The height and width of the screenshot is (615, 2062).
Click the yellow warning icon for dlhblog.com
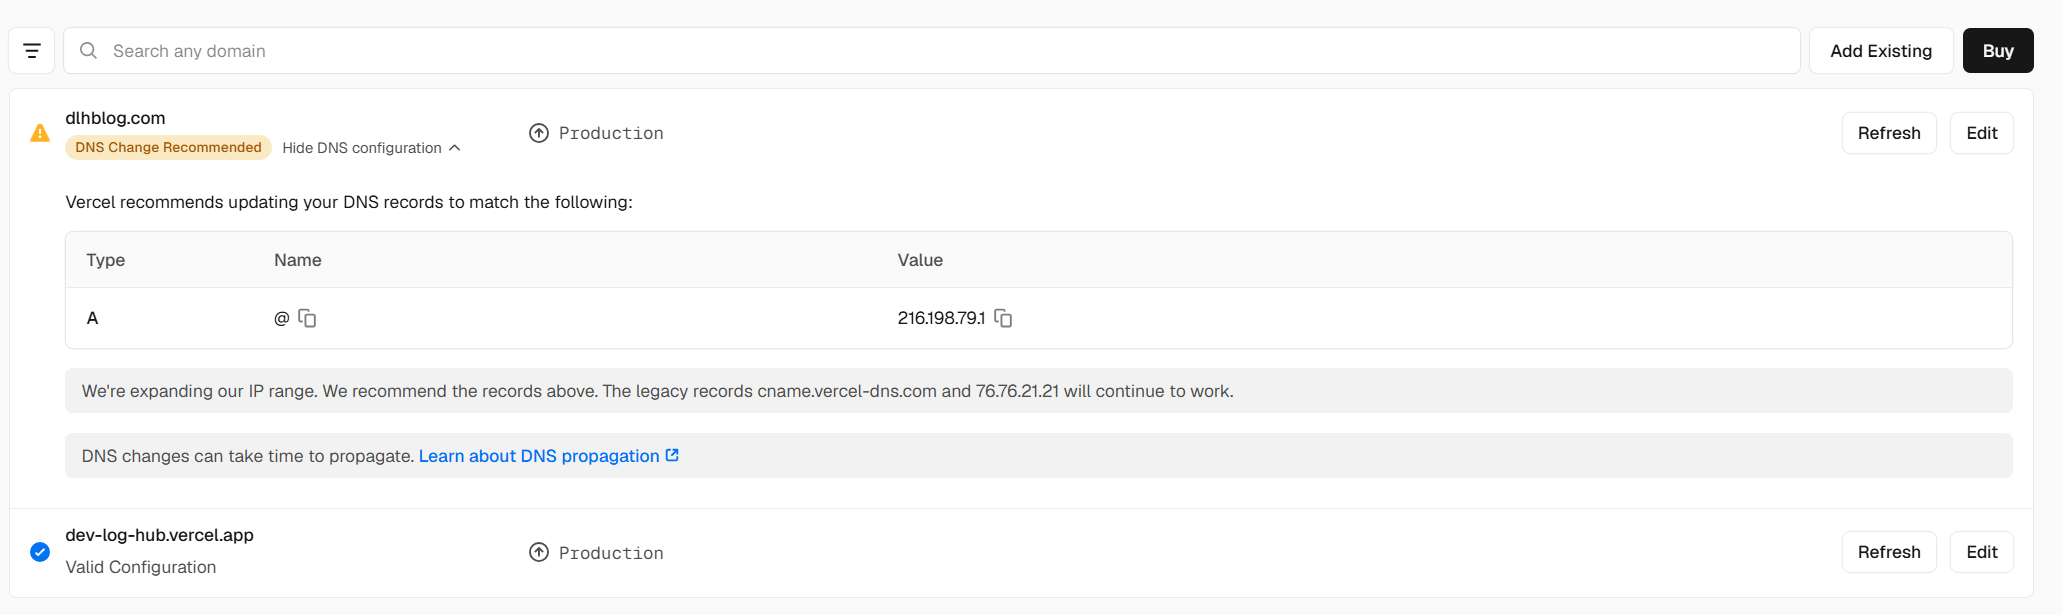(40, 133)
